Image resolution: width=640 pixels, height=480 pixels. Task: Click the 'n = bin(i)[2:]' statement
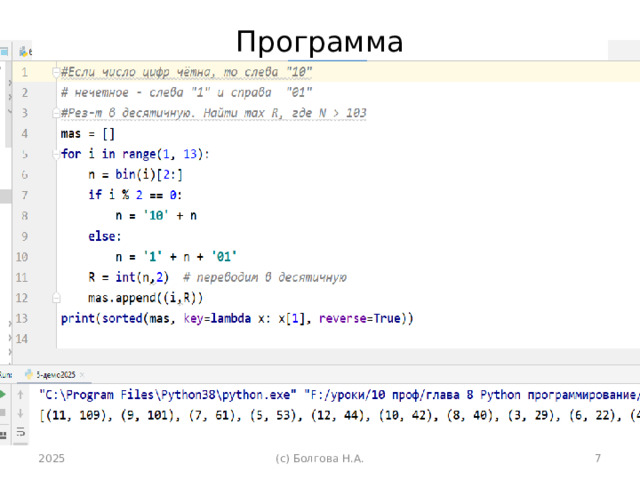[x=136, y=175]
